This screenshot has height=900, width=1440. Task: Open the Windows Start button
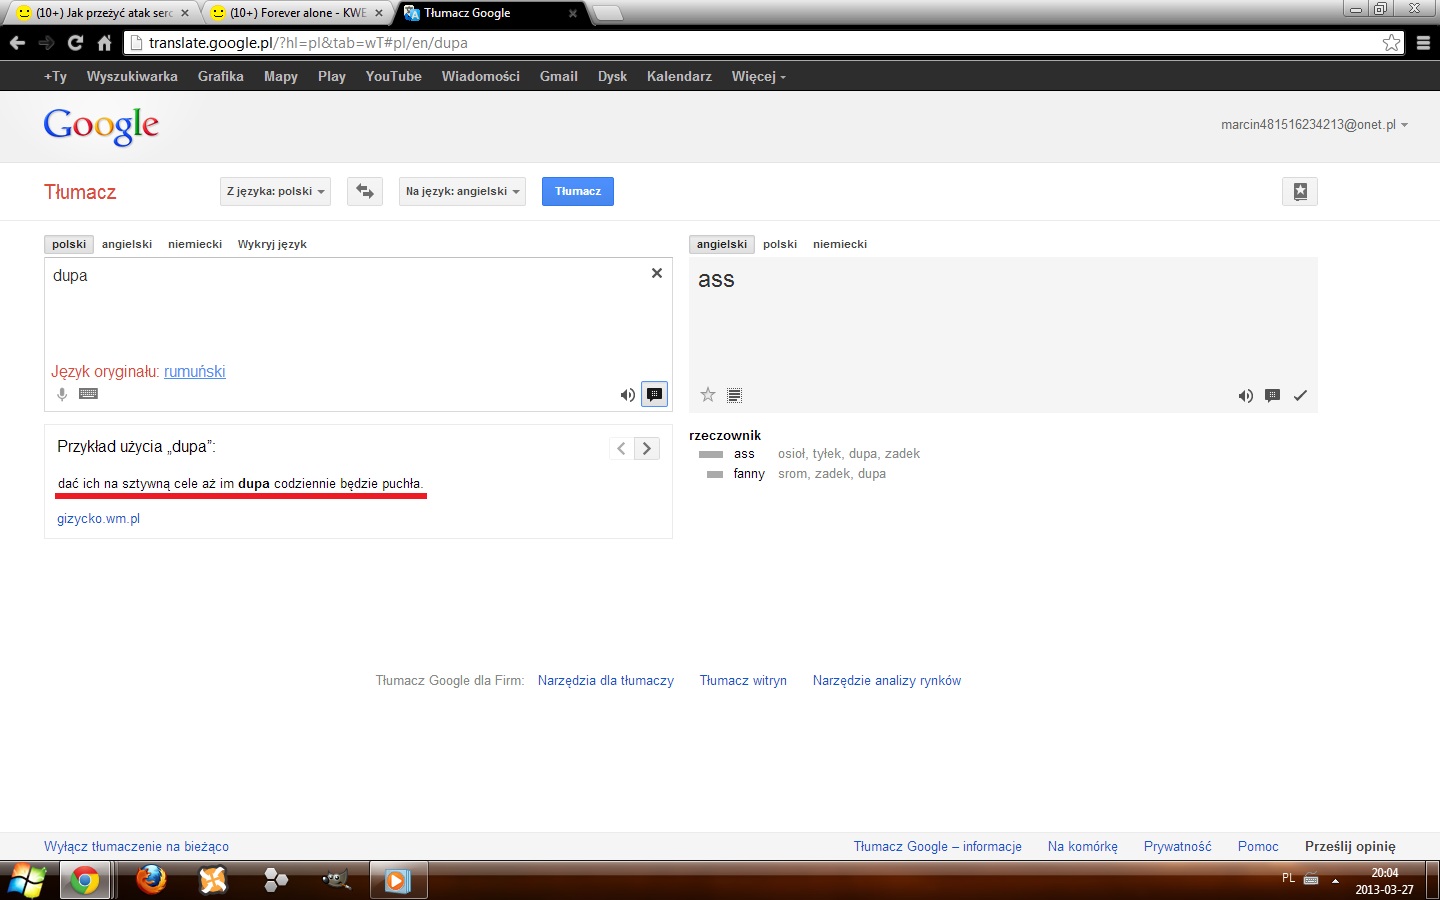pyautogui.click(x=27, y=880)
